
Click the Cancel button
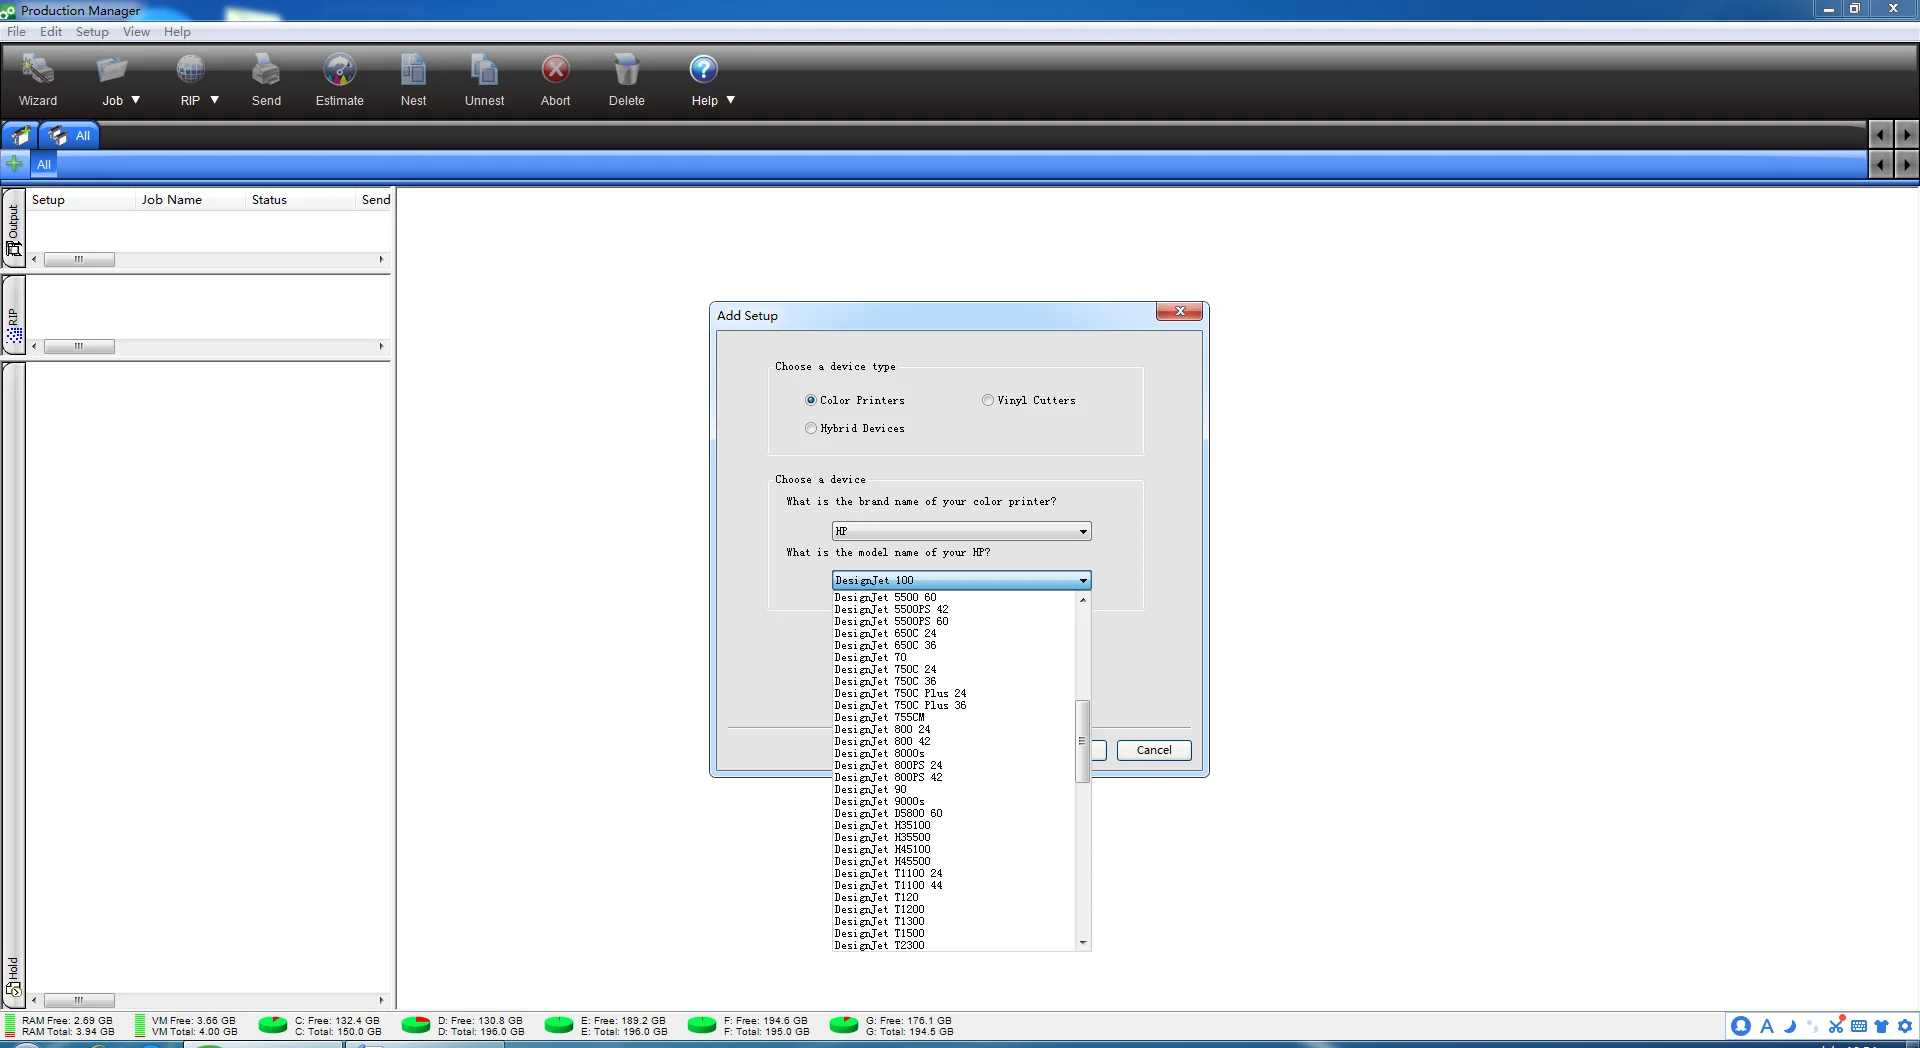click(1153, 750)
